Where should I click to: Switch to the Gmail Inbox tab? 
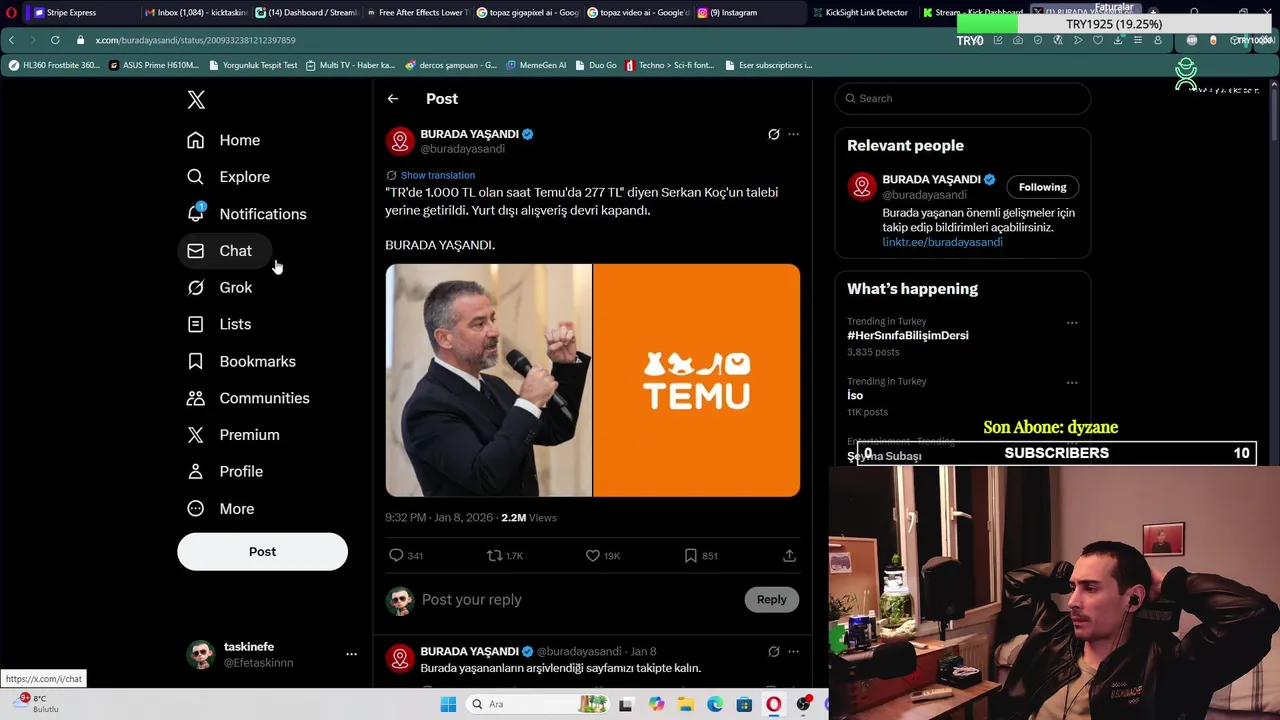195,12
